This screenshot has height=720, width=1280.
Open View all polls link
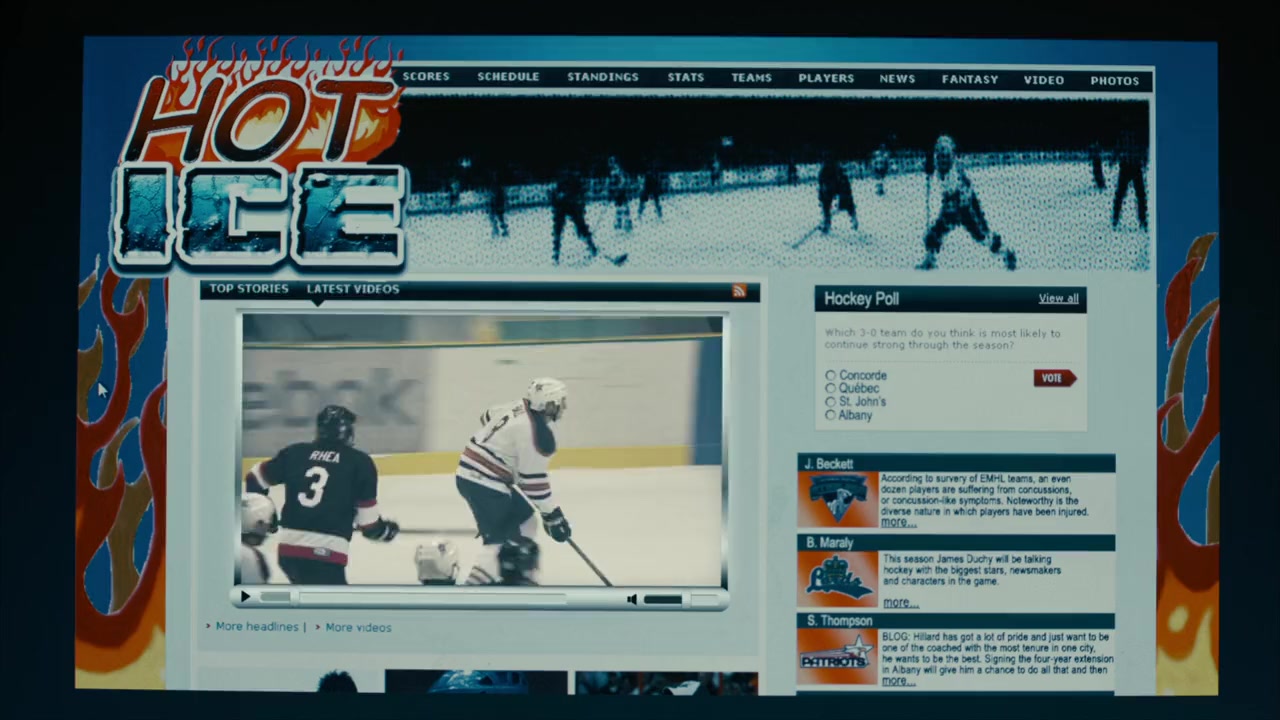click(1058, 298)
